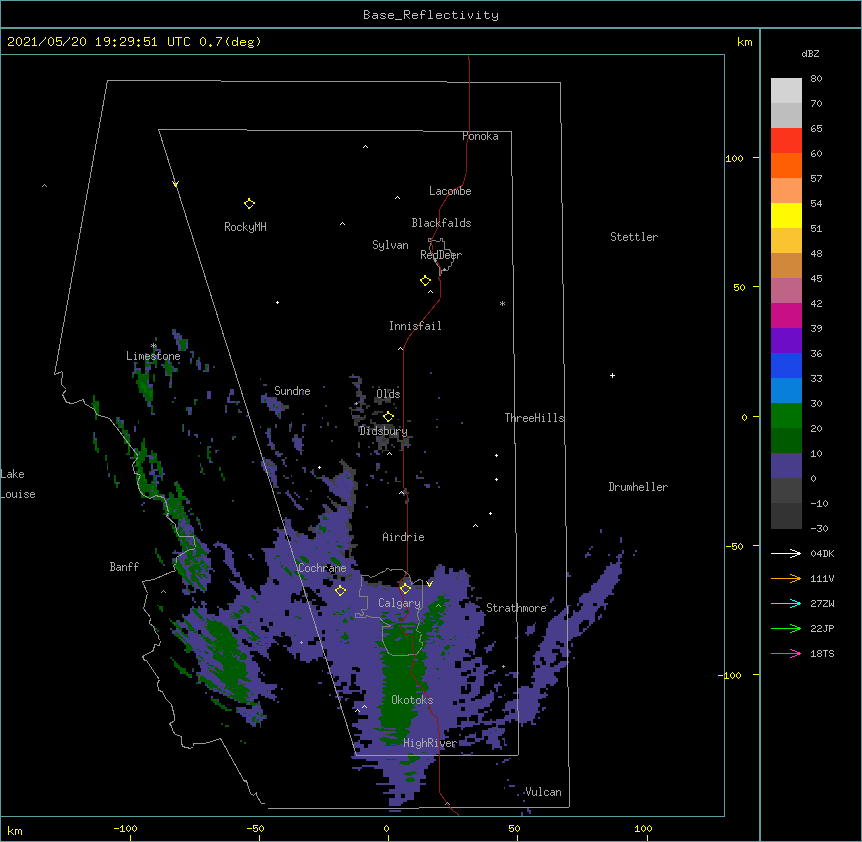Screen dimensions: 862x842
Task: Click the light gray 80 dBZ swatch
Action: tap(786, 90)
